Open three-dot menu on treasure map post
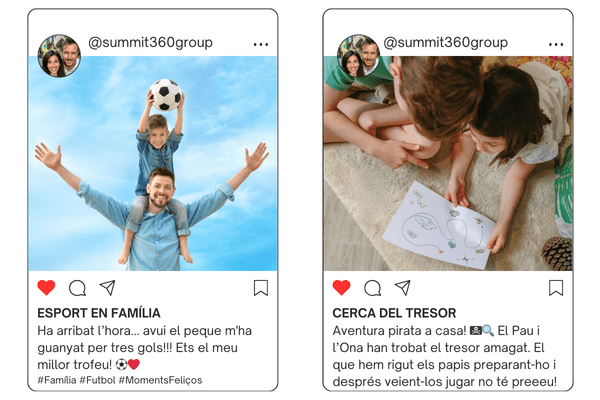This screenshot has width=600, height=400. (x=556, y=45)
